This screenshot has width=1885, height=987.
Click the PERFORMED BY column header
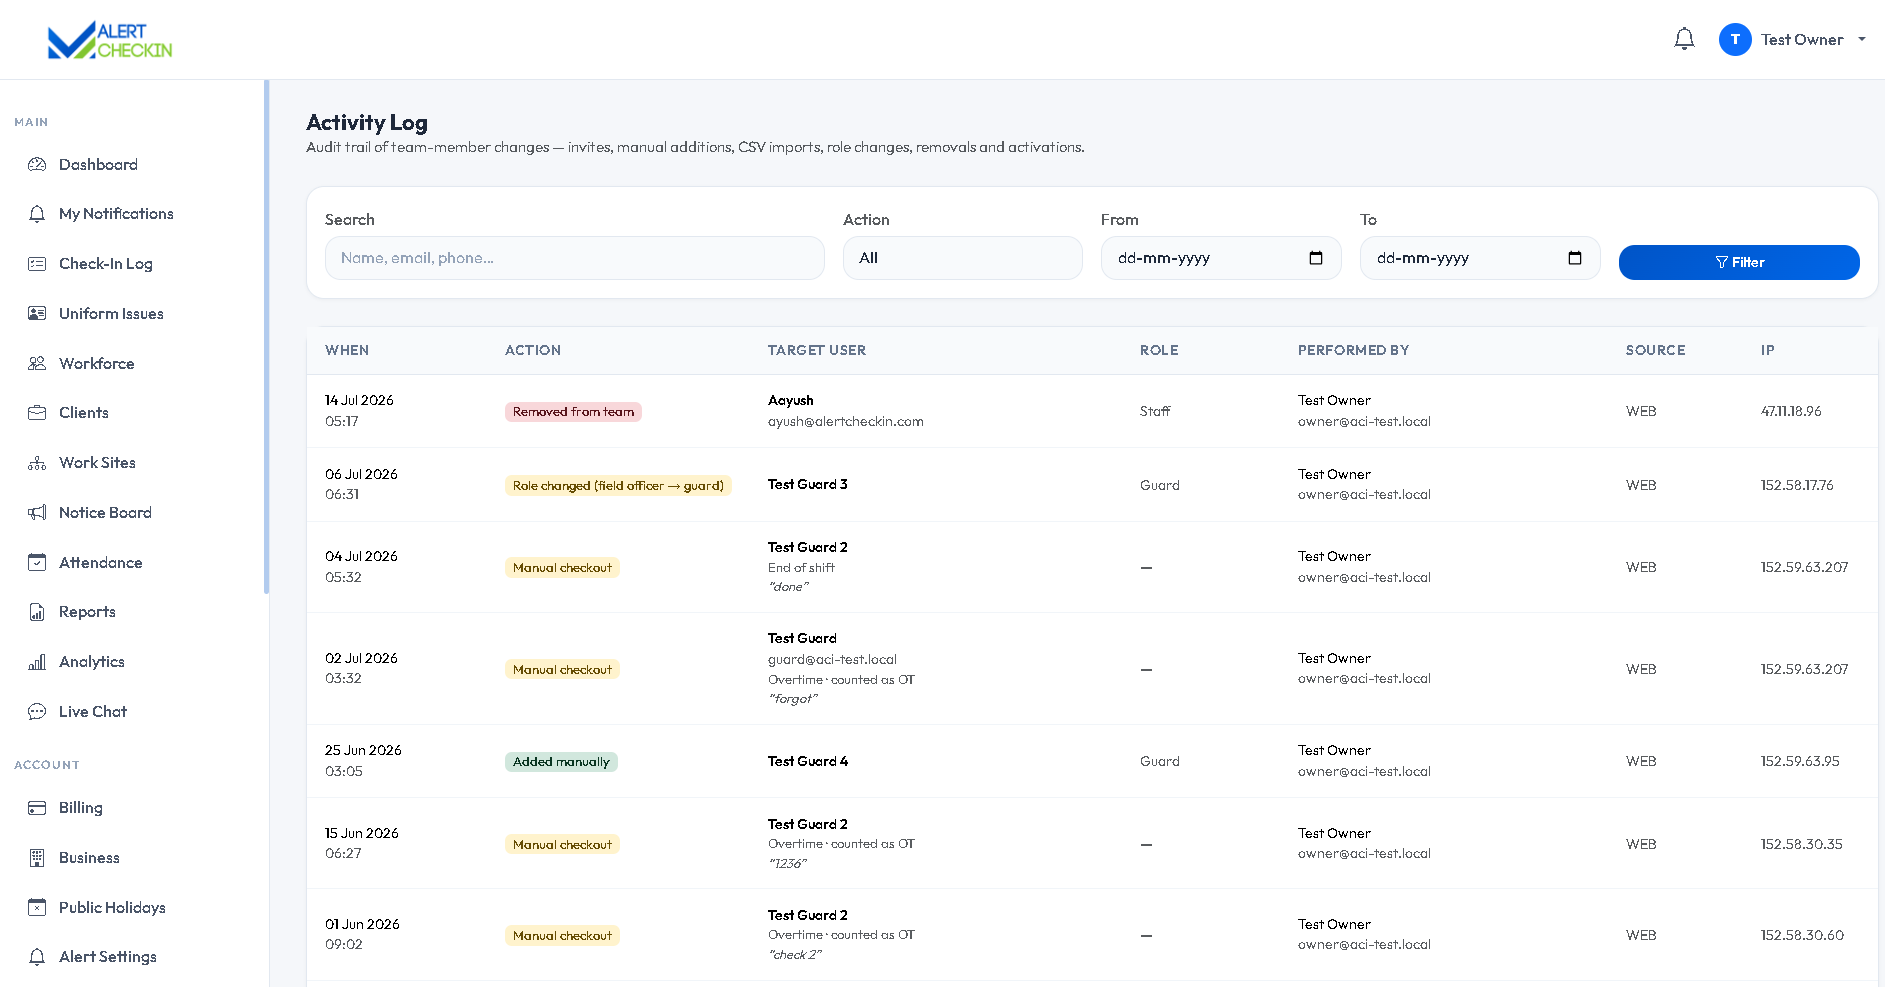tap(1353, 350)
